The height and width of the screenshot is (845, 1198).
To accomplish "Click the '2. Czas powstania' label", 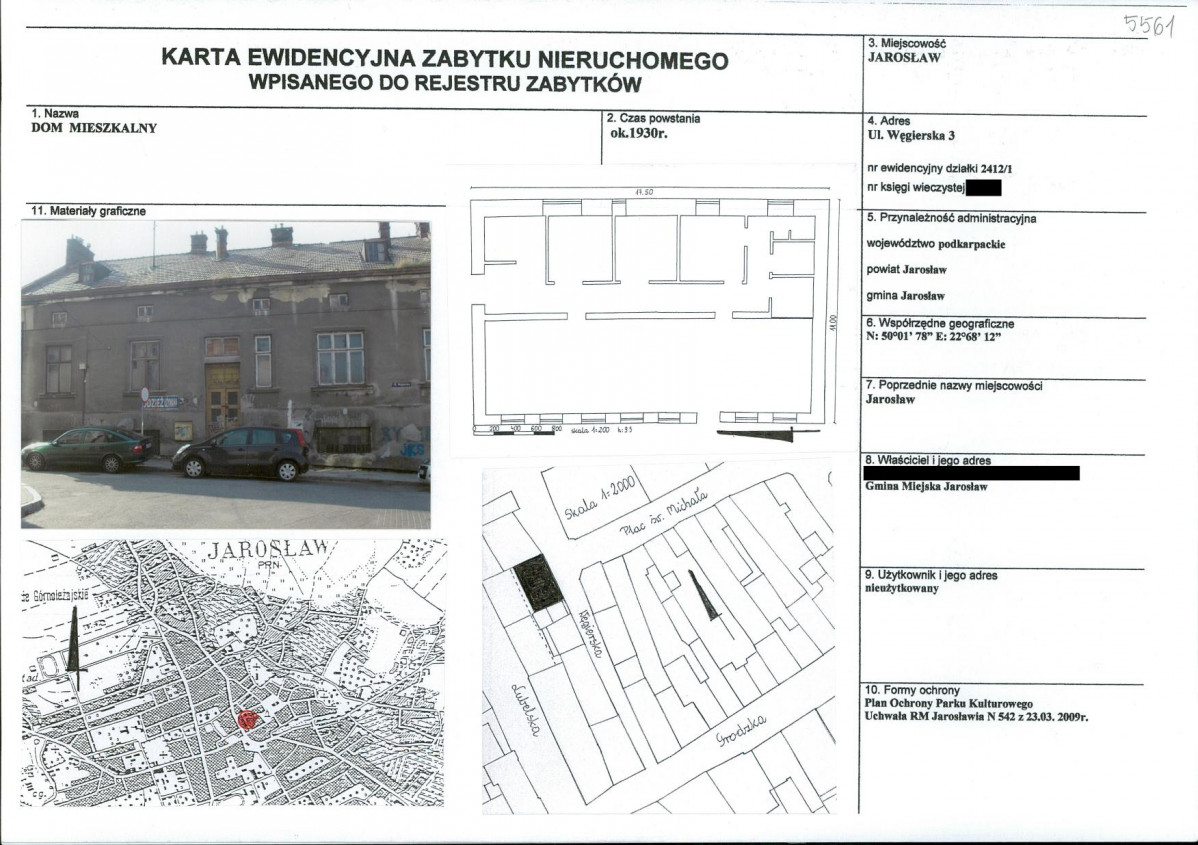I will coord(653,118).
